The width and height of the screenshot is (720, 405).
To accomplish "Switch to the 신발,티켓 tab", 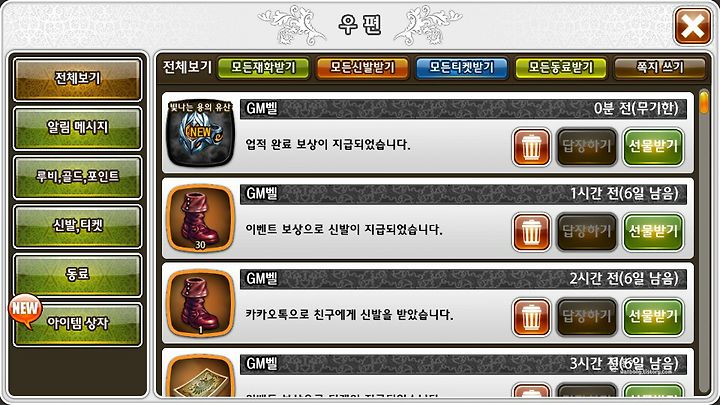I will (78, 226).
